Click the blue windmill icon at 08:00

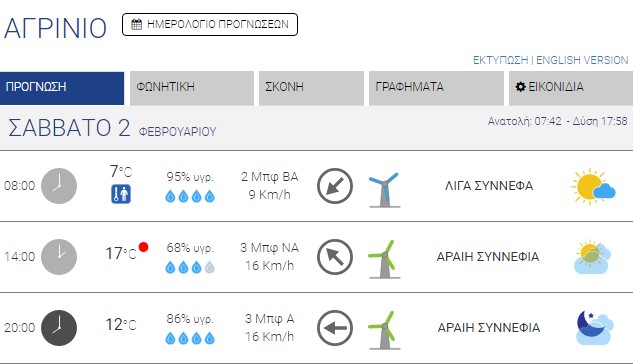coord(384,190)
